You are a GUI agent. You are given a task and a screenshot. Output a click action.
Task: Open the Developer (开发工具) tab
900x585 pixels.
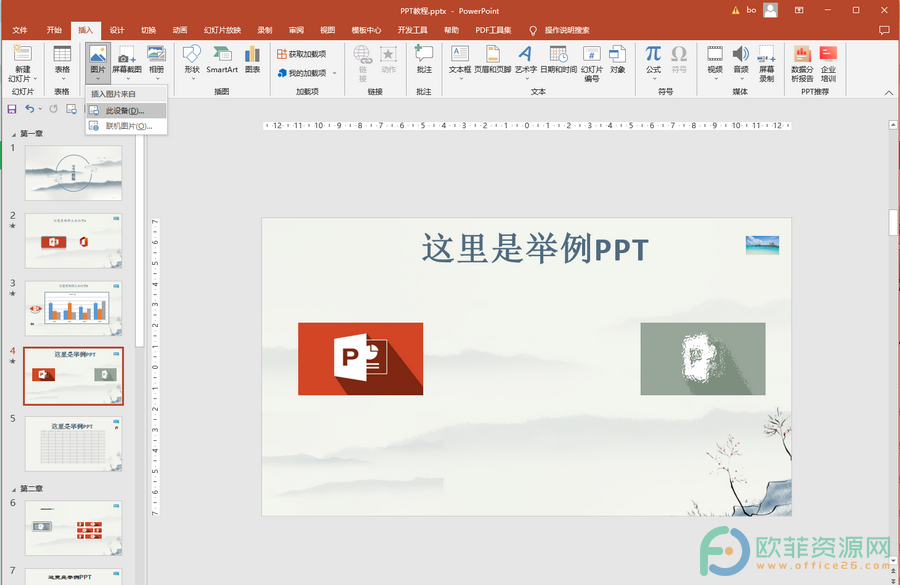(x=413, y=30)
